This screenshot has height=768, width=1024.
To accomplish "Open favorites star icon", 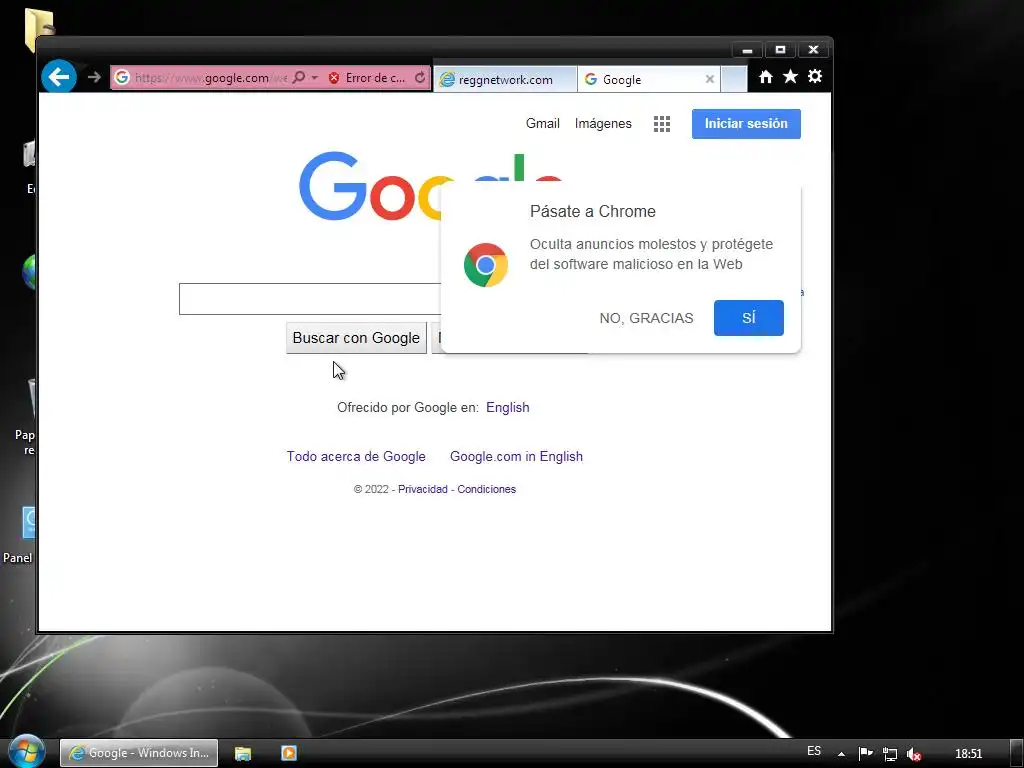I will (790, 77).
